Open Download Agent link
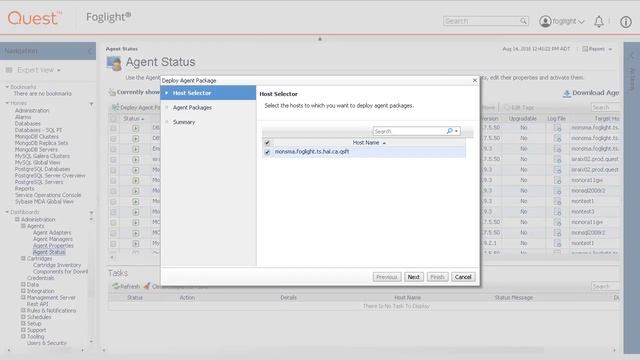The width and height of the screenshot is (640, 360). [591, 93]
